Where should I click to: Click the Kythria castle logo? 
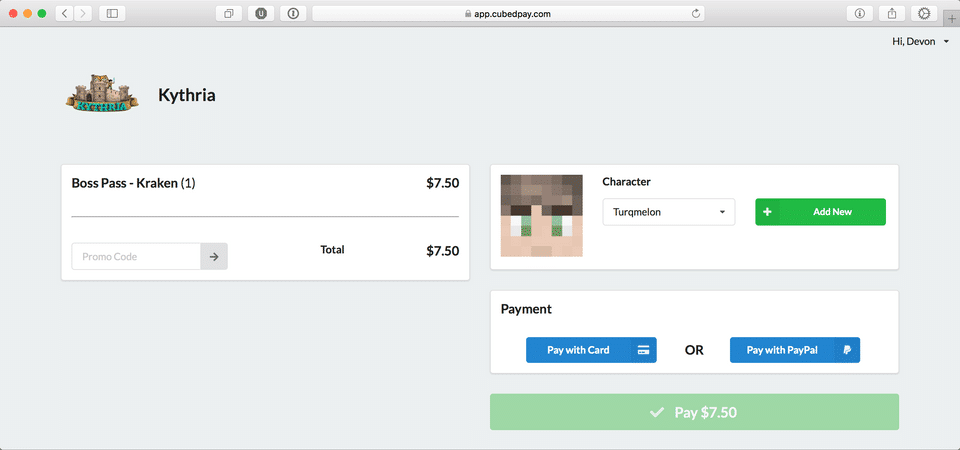(102, 94)
